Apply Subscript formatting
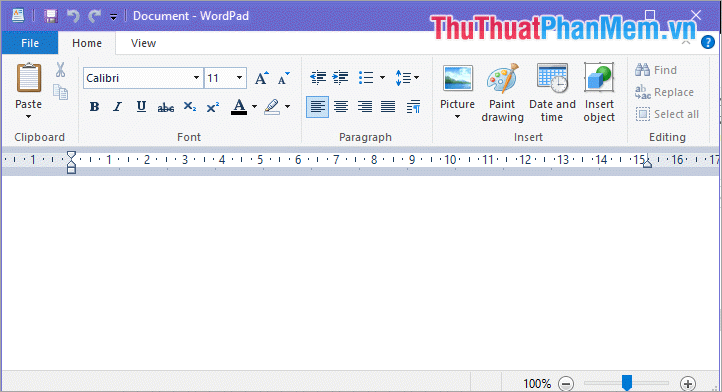Viewport: 722px width, 392px height. pyautogui.click(x=190, y=107)
